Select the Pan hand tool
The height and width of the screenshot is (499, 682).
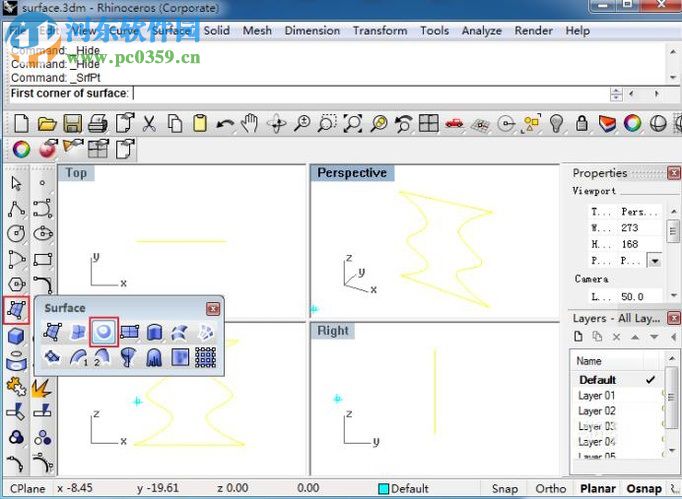[250, 124]
